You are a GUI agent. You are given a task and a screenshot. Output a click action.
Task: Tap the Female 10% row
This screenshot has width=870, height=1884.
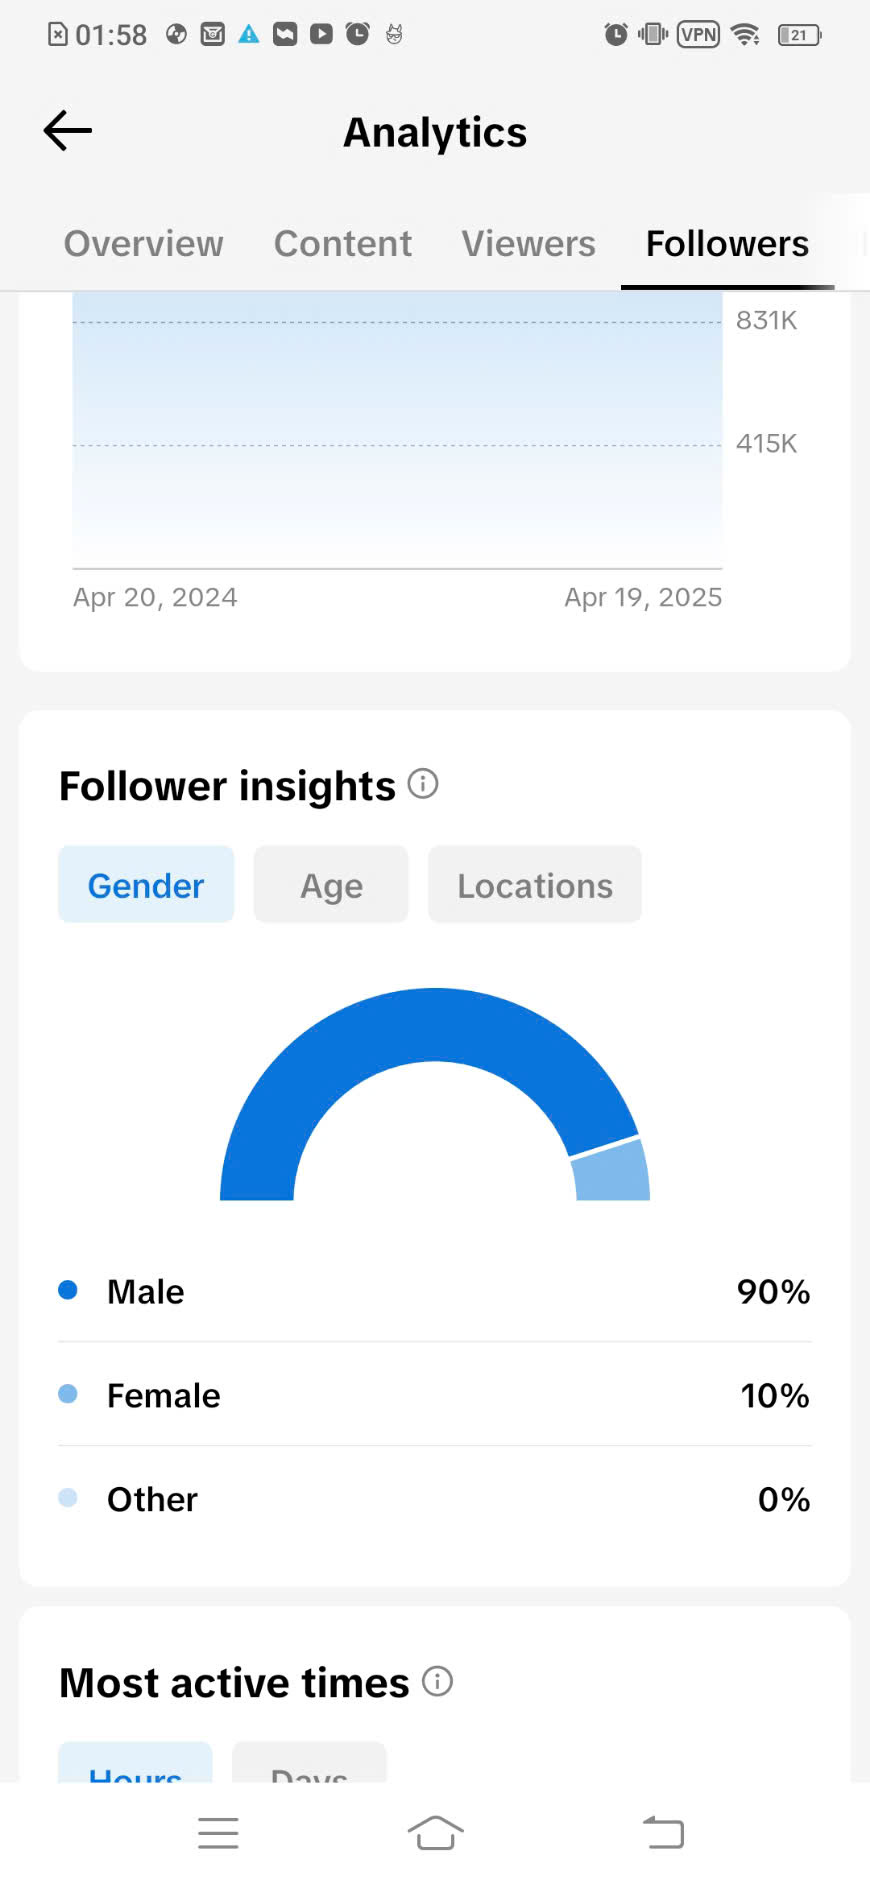pyautogui.click(x=435, y=1395)
